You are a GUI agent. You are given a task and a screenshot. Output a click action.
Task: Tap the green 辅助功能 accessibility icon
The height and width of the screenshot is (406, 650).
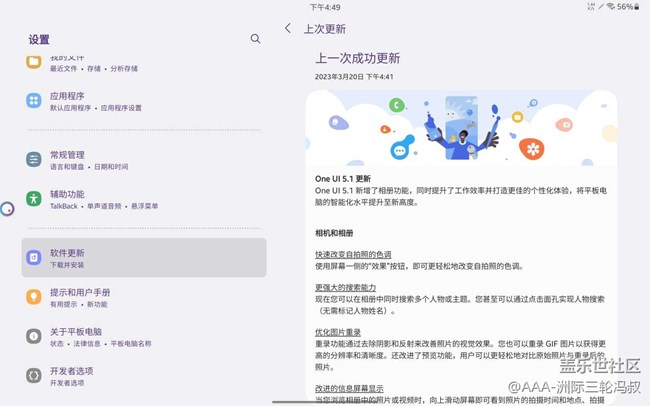[x=34, y=199]
